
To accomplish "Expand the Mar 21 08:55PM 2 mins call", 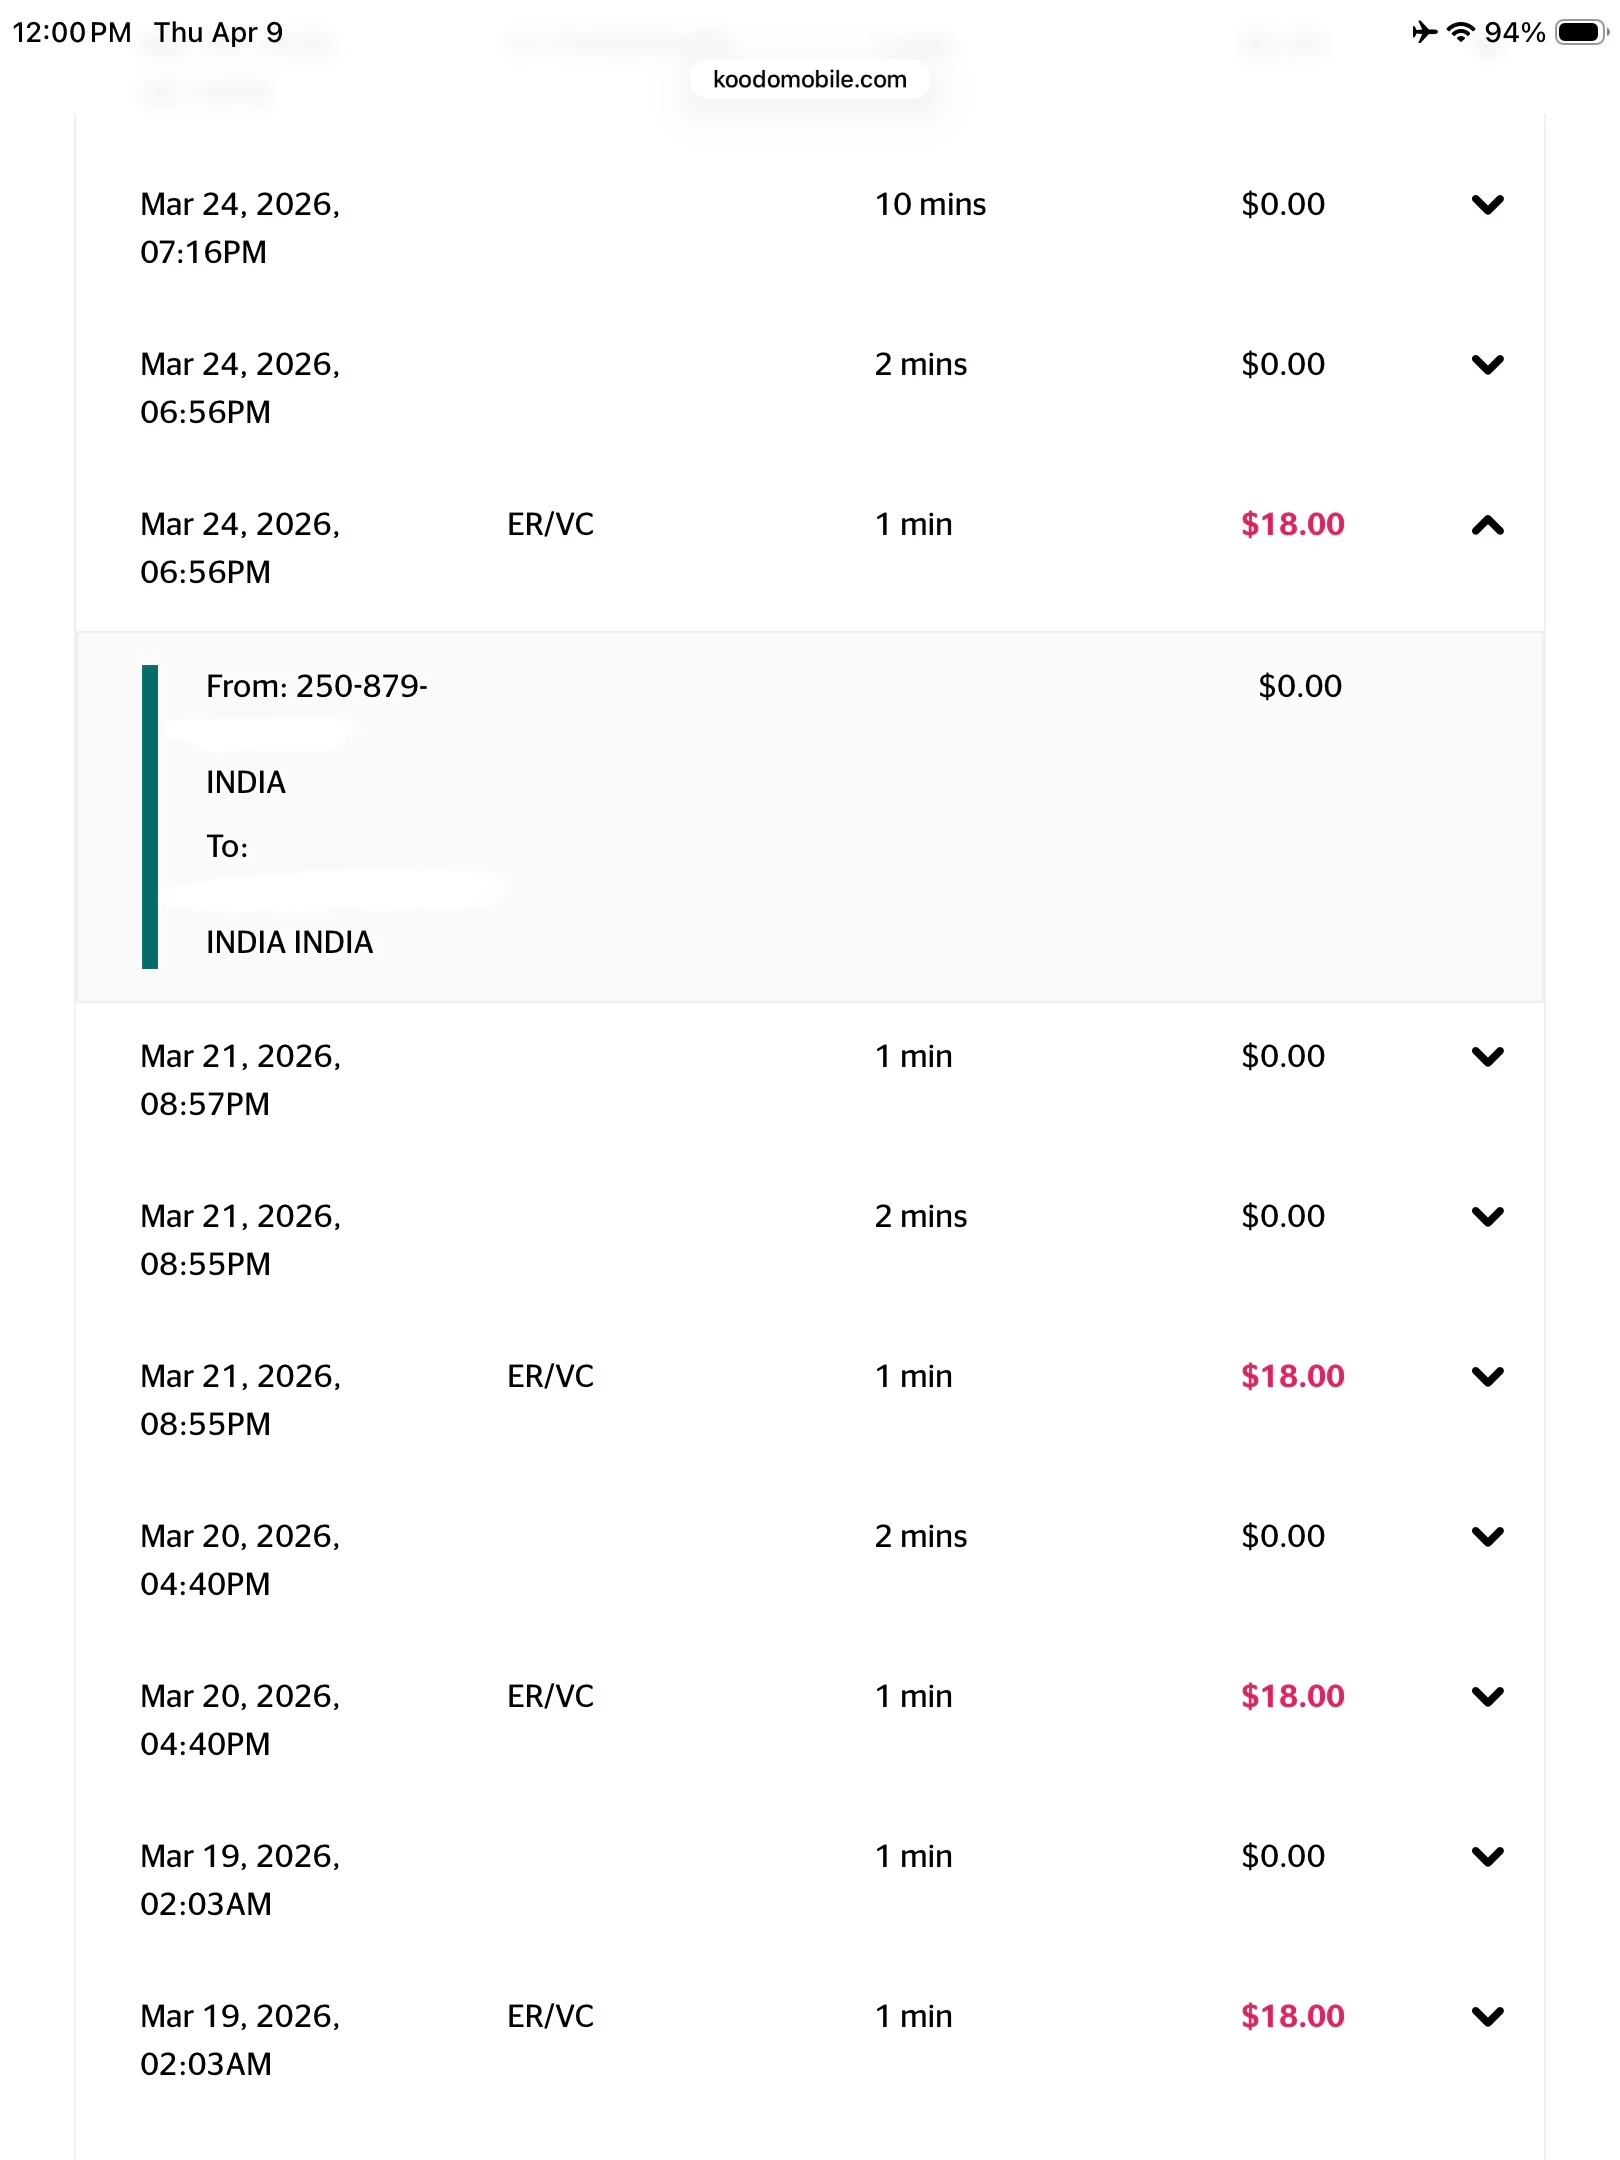I will coord(1487,1217).
